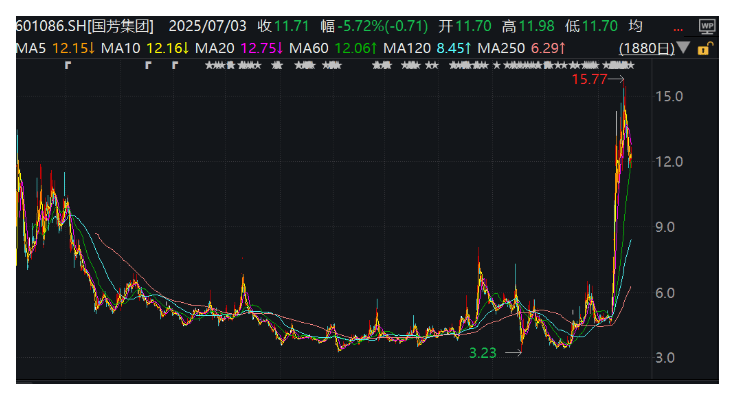This screenshot has width=730, height=395.
Task: Click the 15.77 peak price annotation
Action: [x=589, y=79]
